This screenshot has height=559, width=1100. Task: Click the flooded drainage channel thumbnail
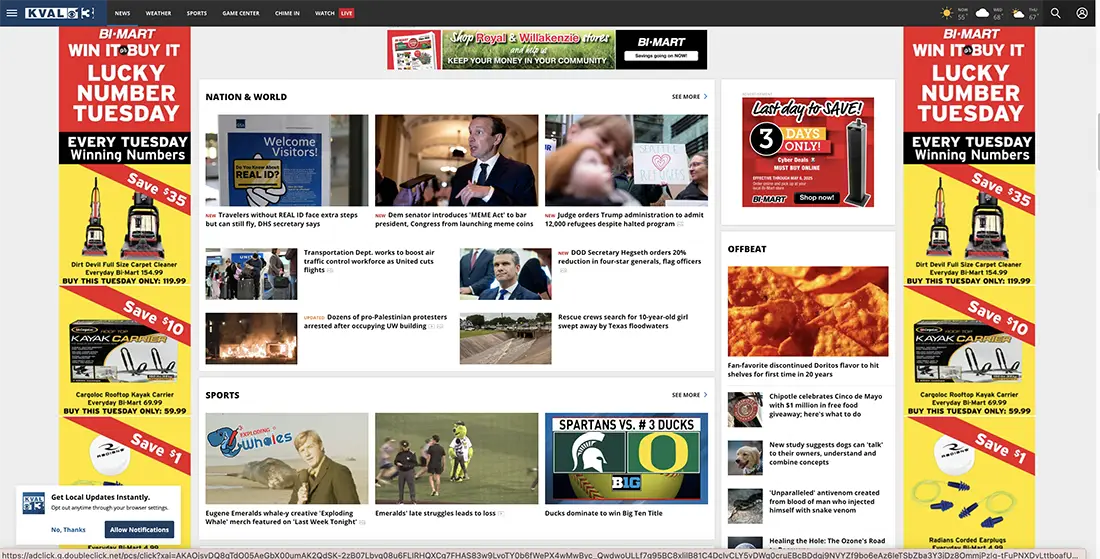(505, 339)
